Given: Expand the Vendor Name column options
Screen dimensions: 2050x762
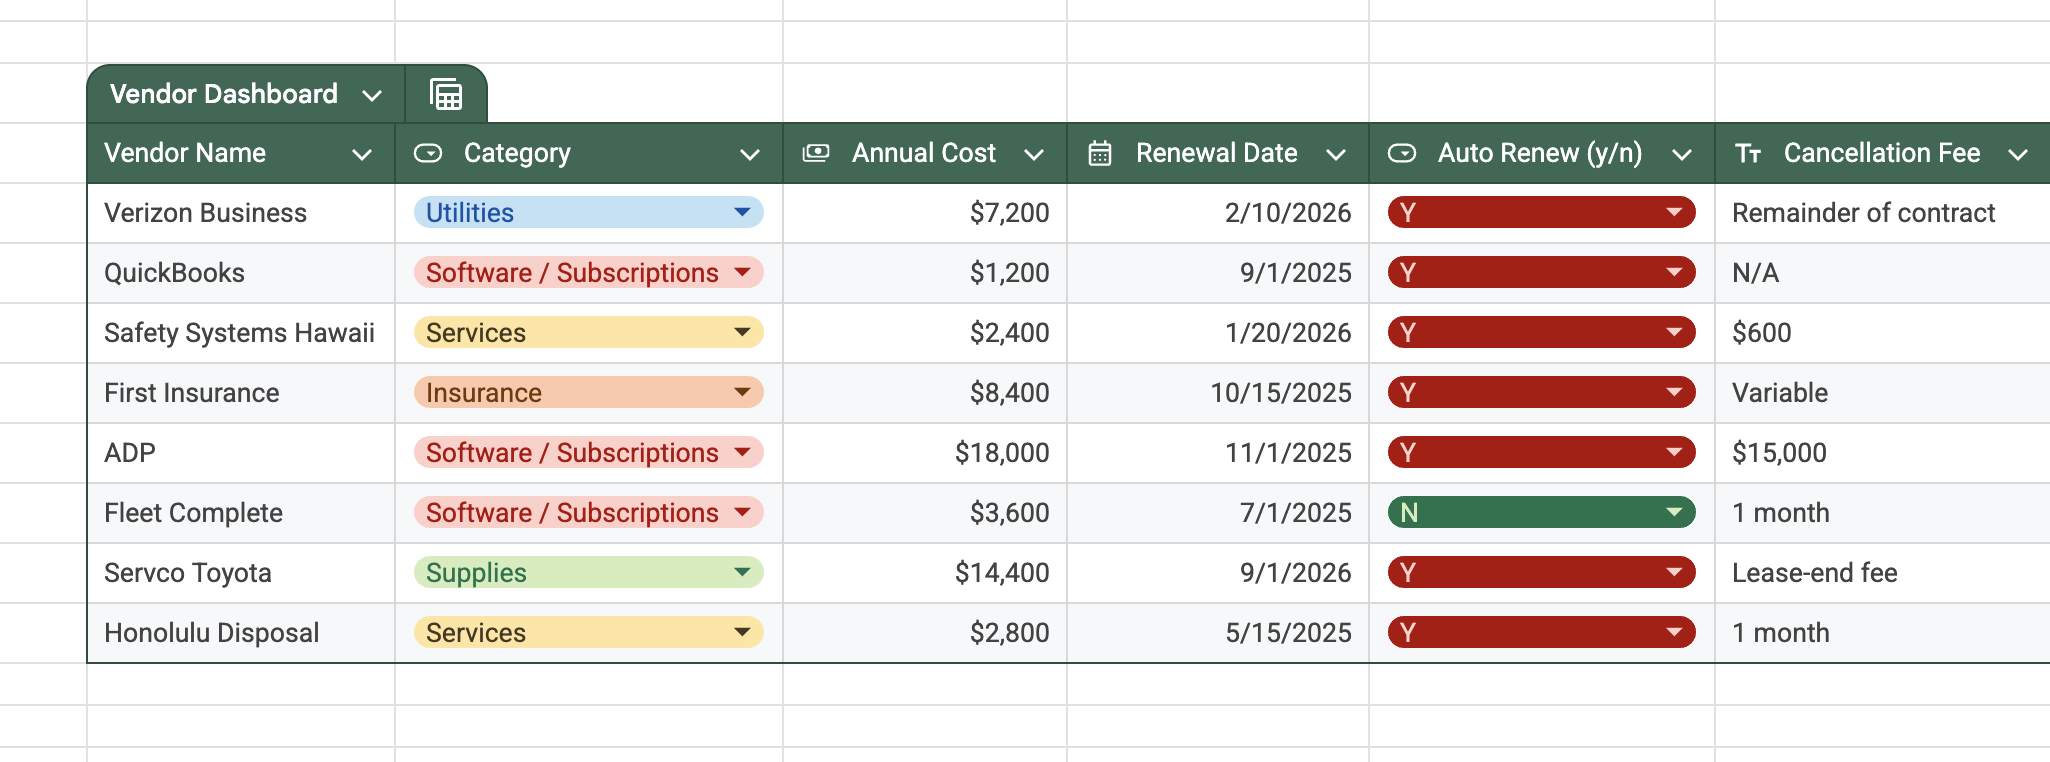Looking at the screenshot, I should point(362,154).
